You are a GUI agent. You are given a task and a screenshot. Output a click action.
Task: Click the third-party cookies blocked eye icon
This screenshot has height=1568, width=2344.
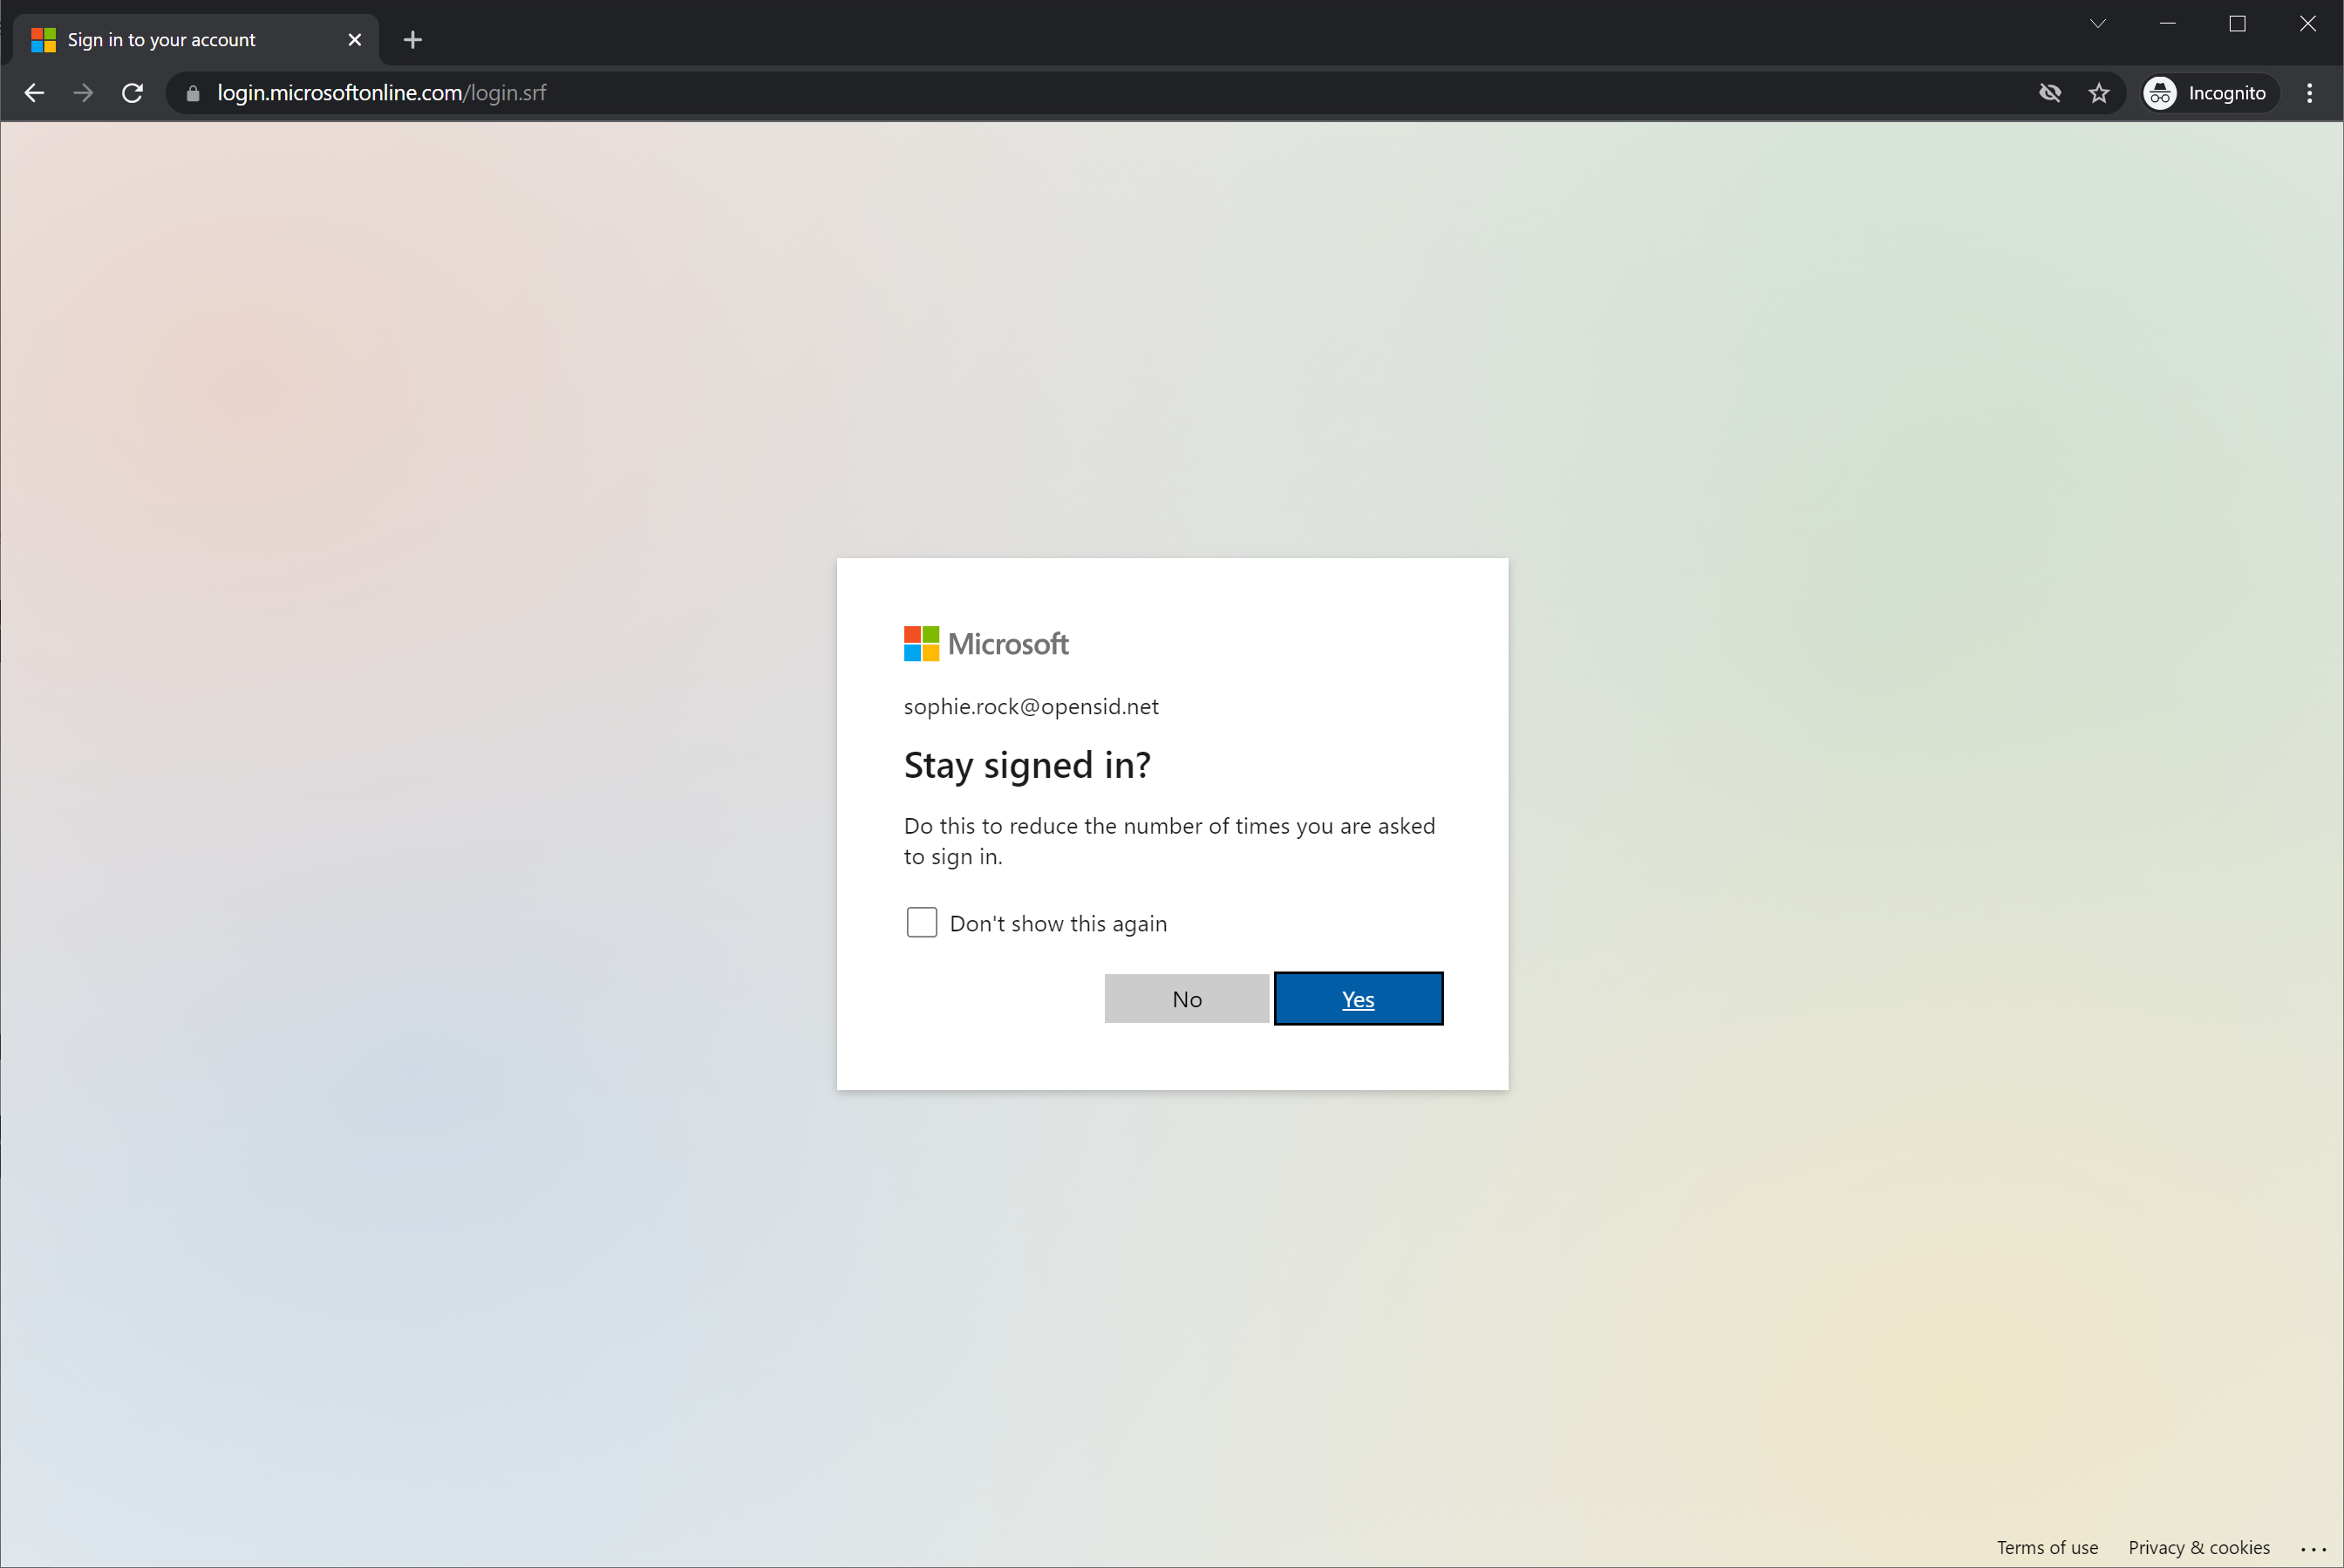point(2050,93)
